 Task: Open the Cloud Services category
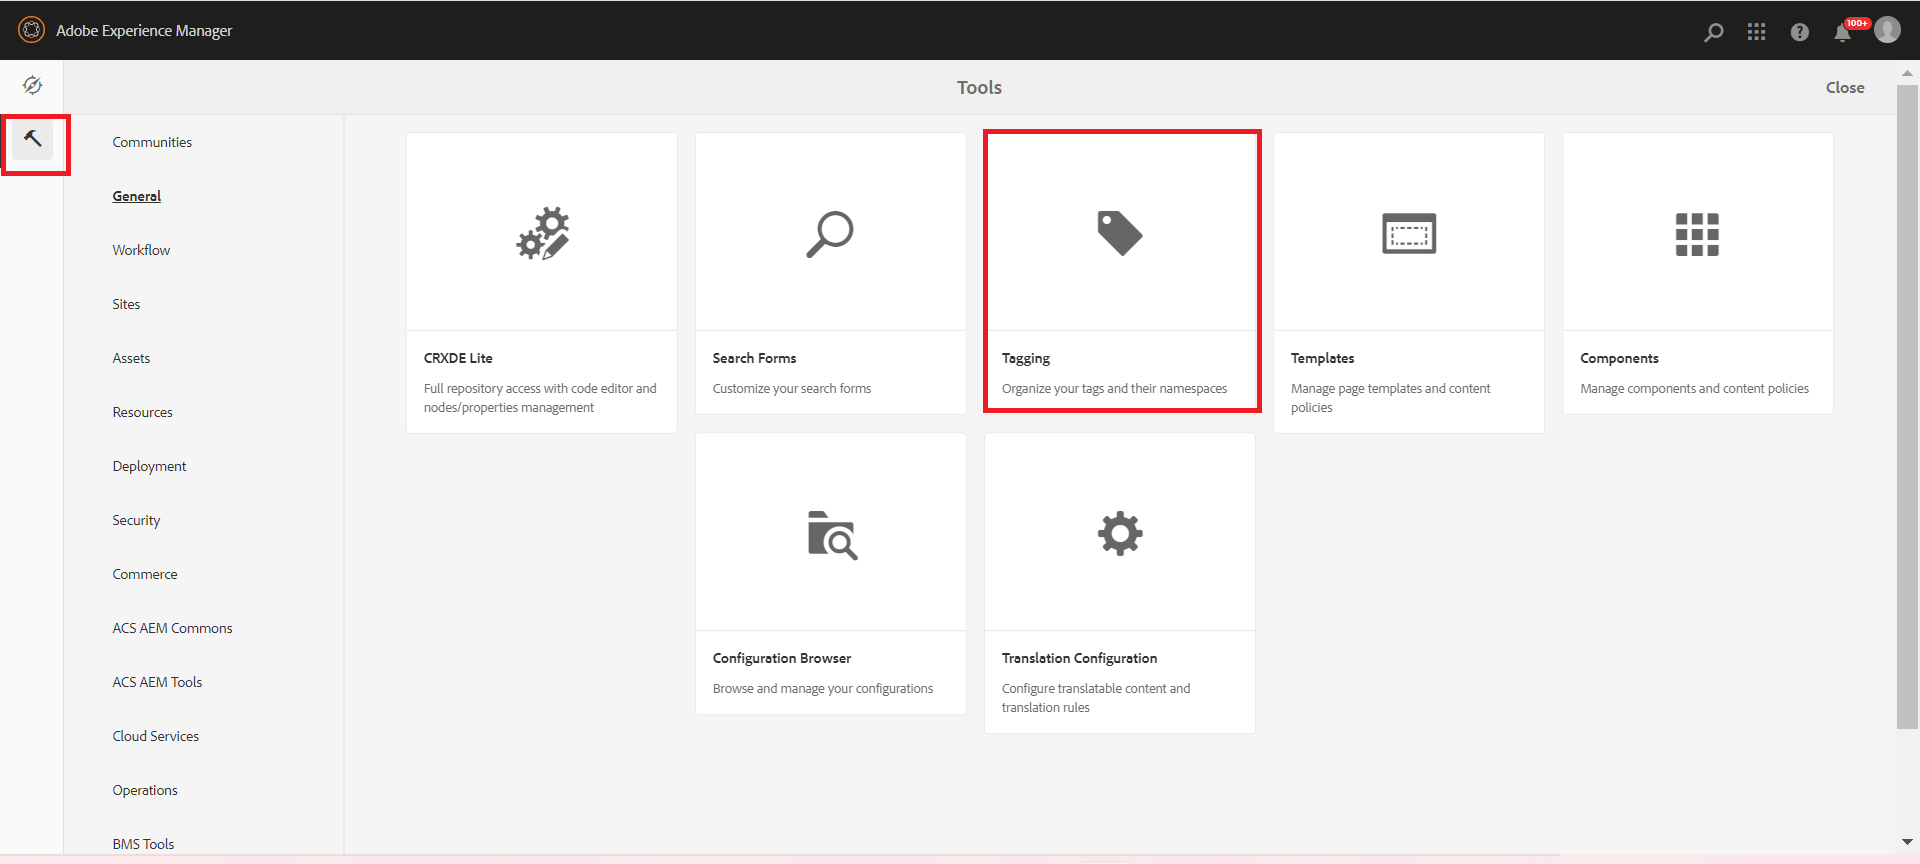(156, 736)
